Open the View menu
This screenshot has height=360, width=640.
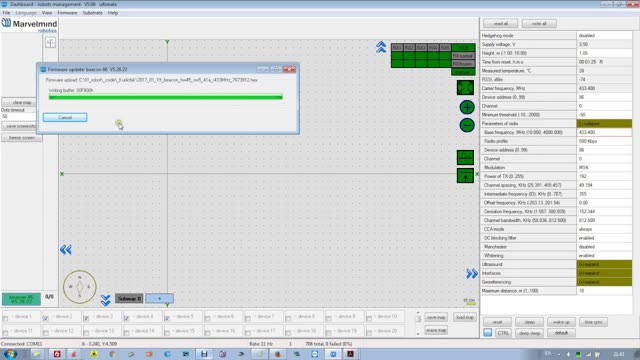(47, 13)
